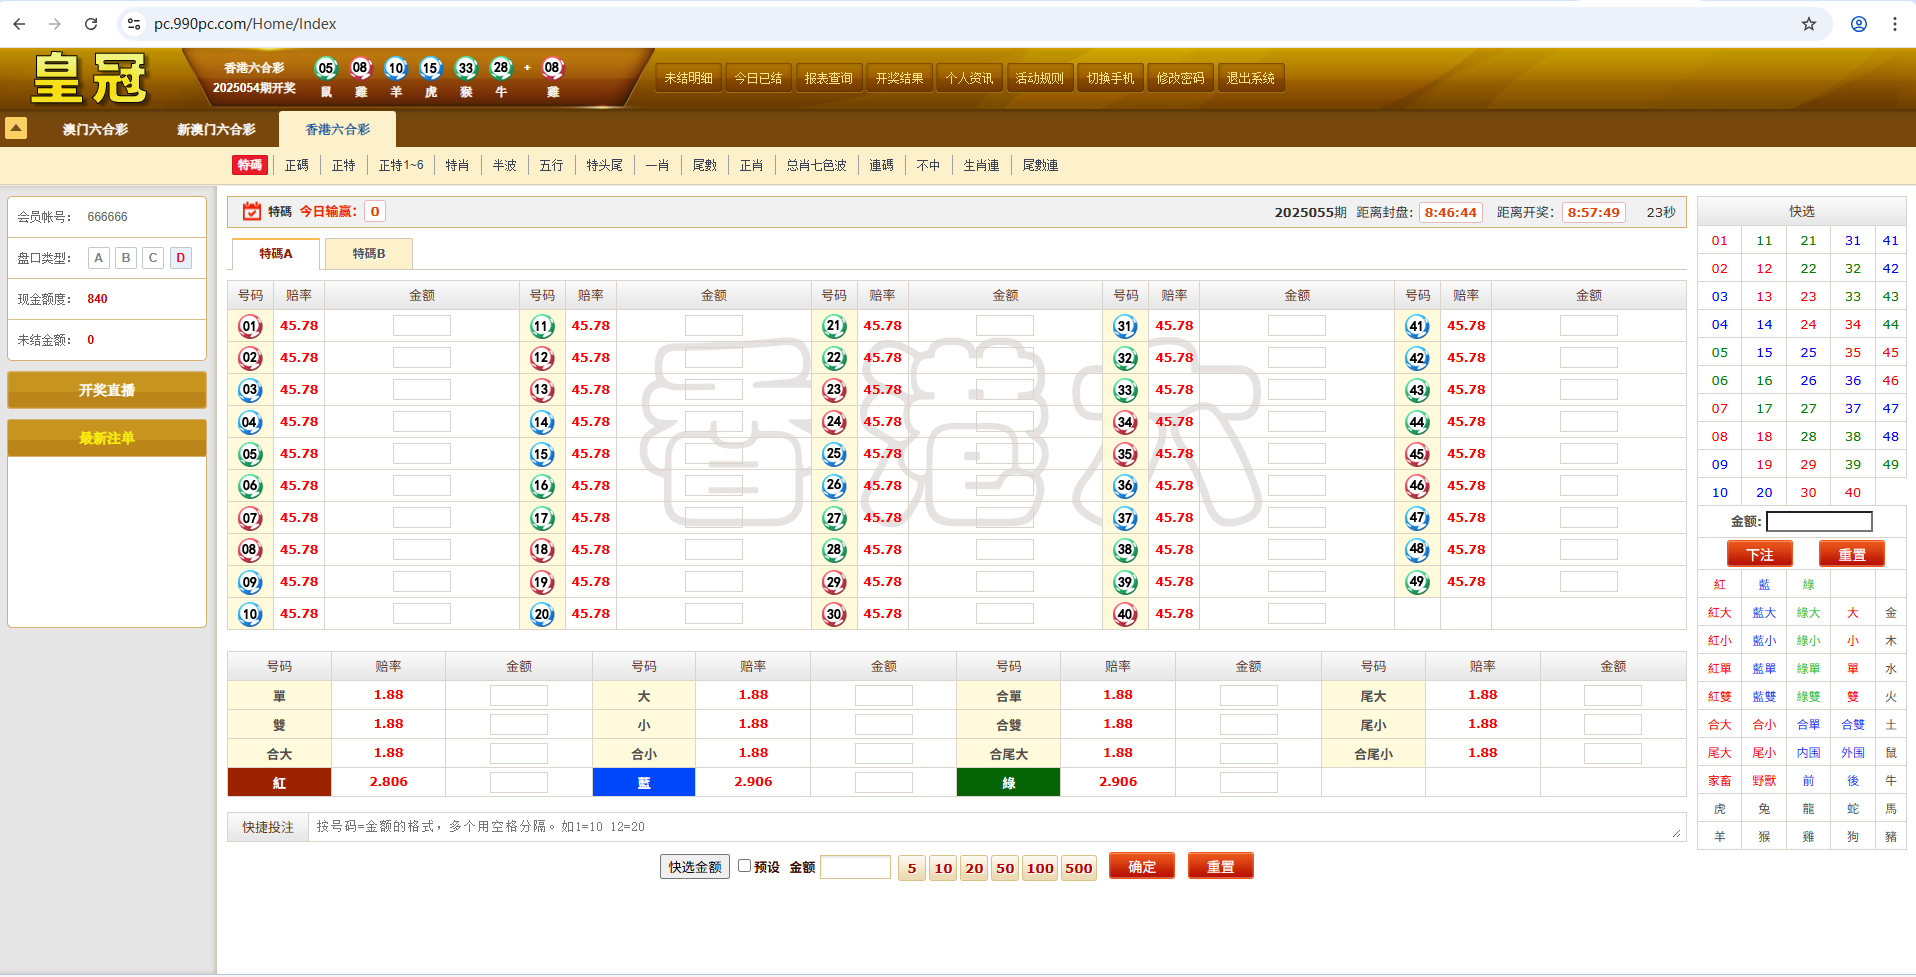Click the 金额 input in the quick-select panel

[1819, 521]
